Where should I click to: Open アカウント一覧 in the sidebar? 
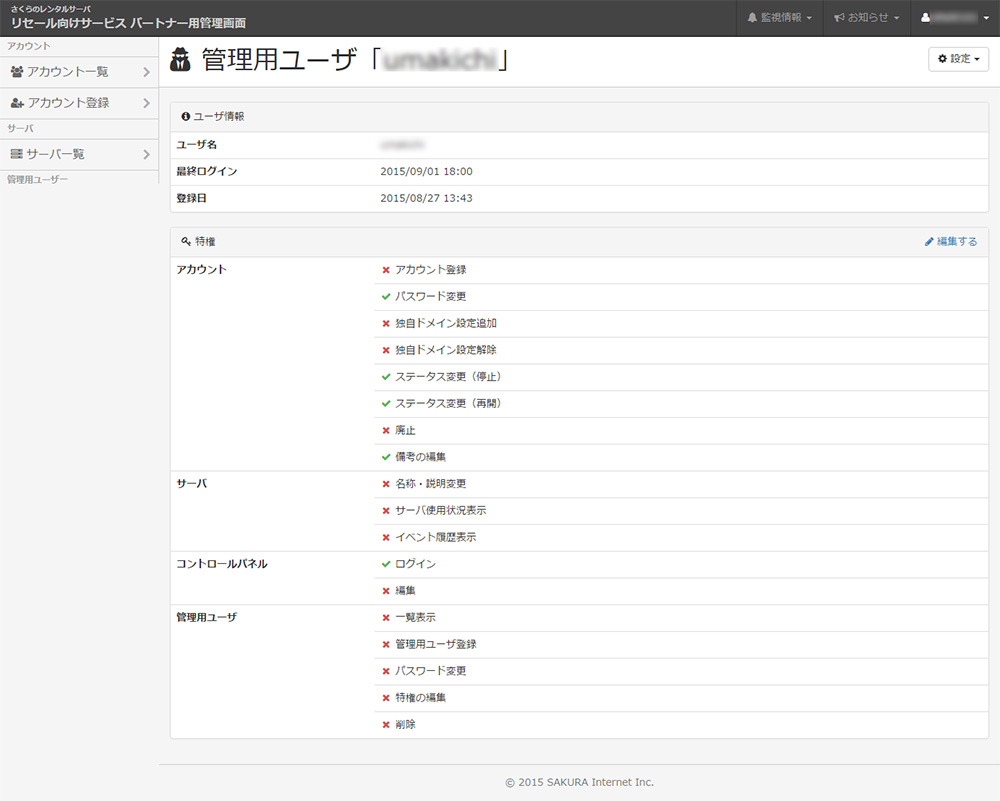[x=68, y=72]
